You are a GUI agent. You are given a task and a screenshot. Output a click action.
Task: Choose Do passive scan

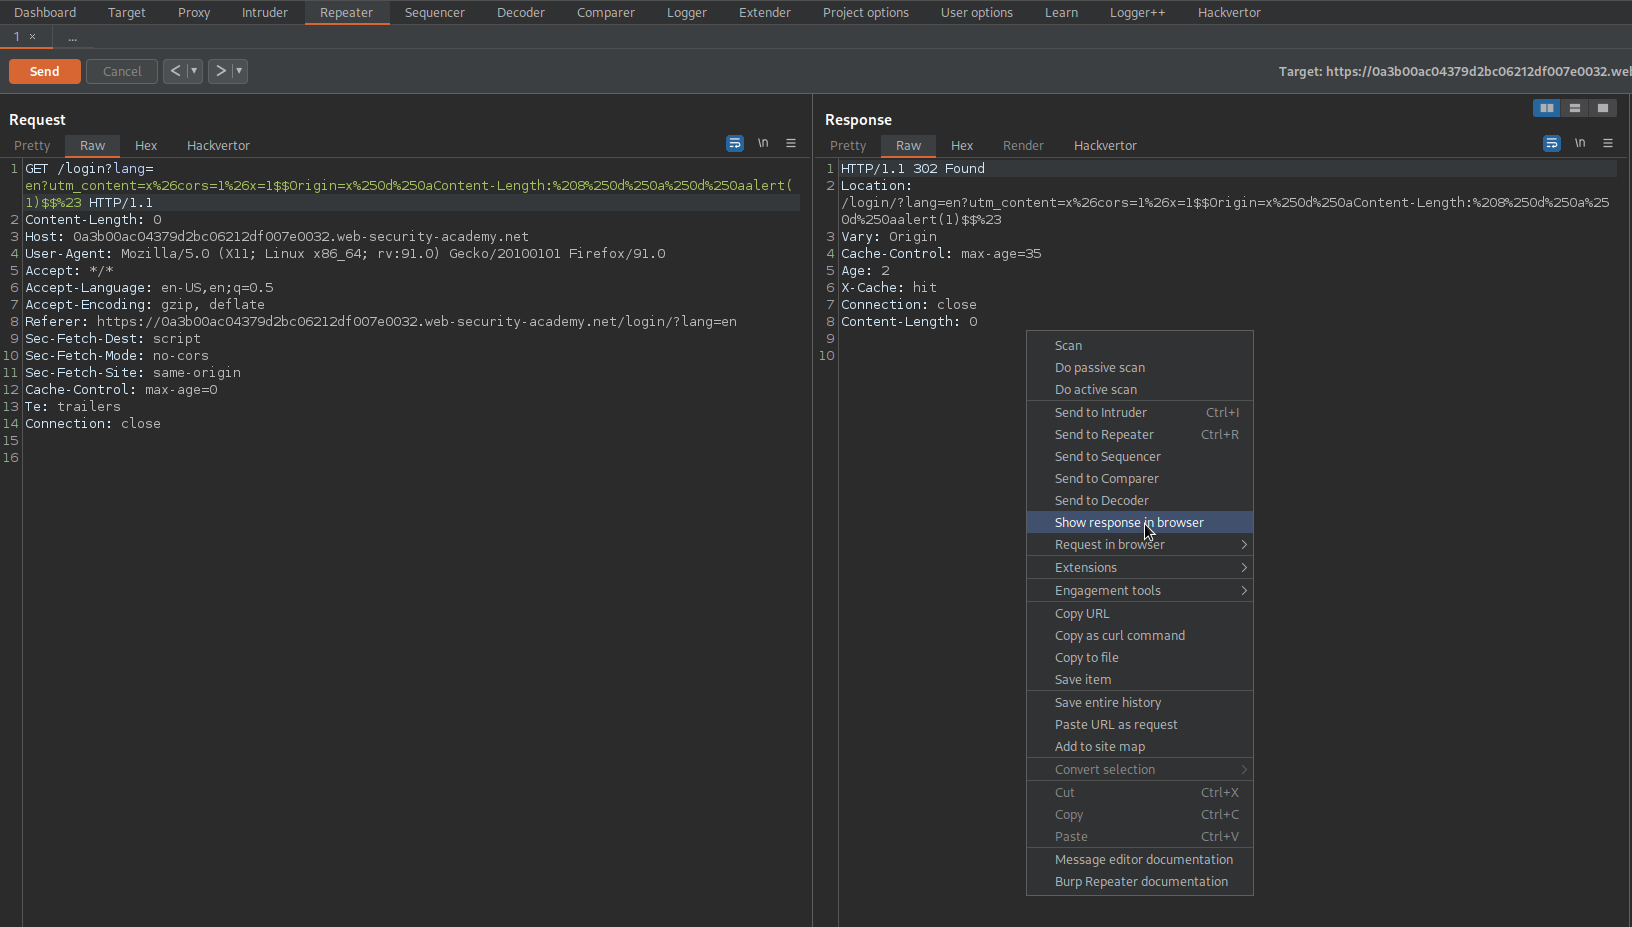pyautogui.click(x=1140, y=368)
